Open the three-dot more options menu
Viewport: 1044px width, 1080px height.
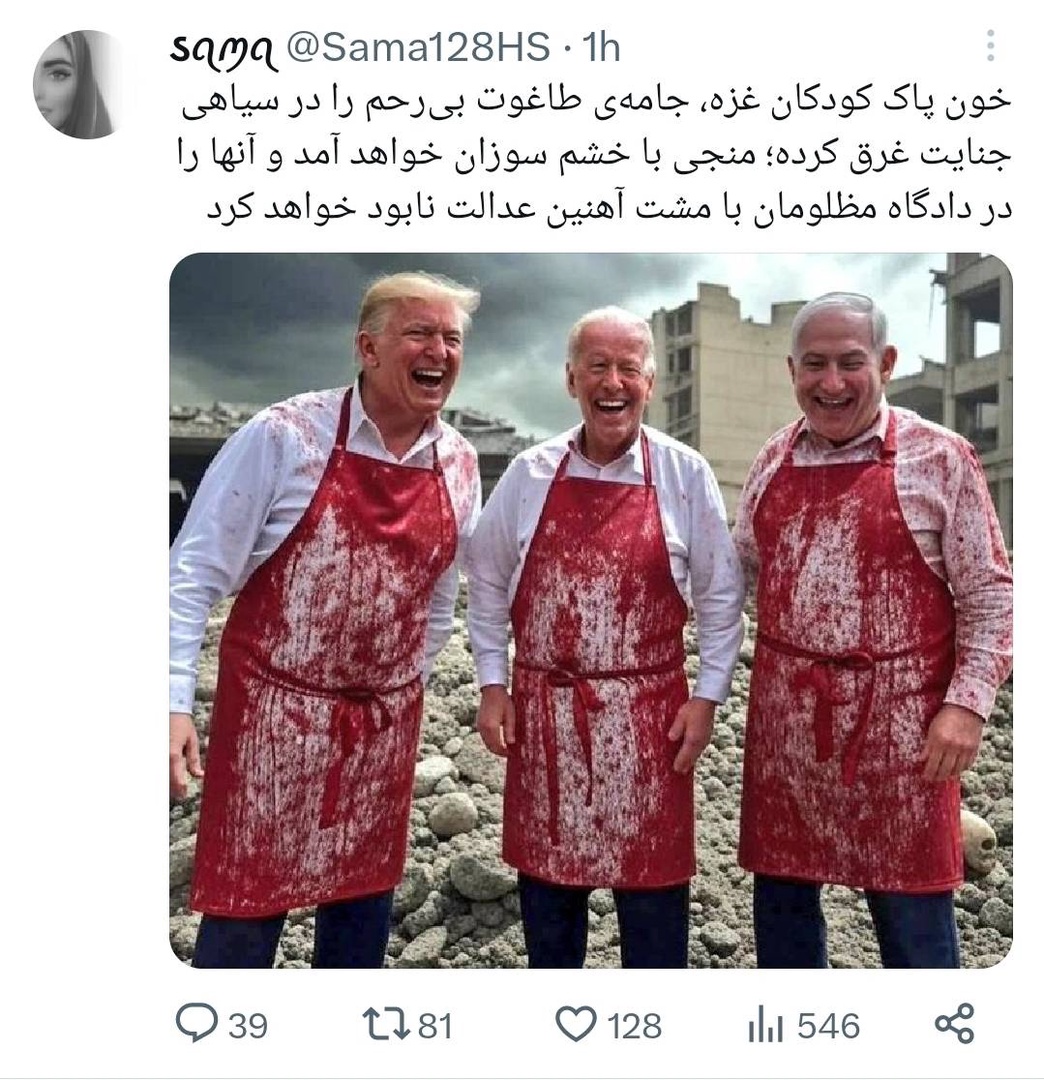(x=990, y=46)
